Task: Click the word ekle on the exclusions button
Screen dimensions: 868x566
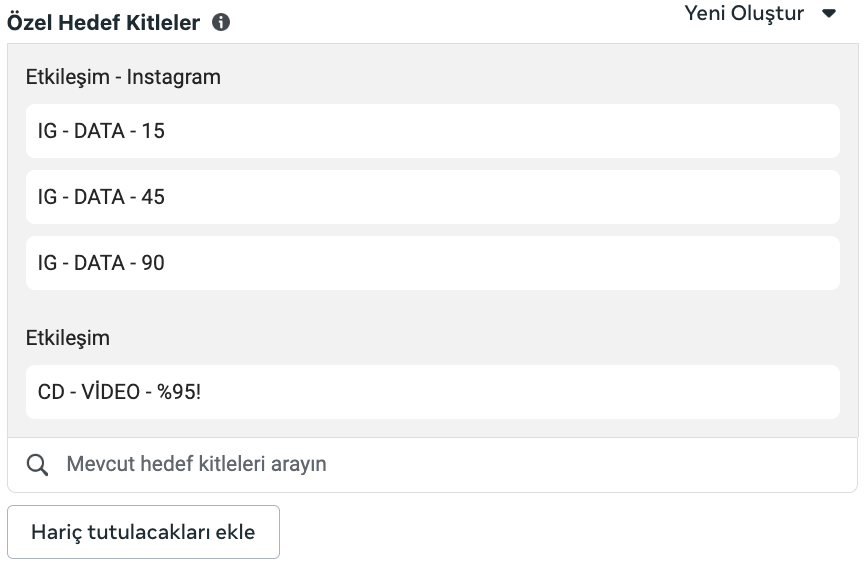Action: click(x=235, y=532)
